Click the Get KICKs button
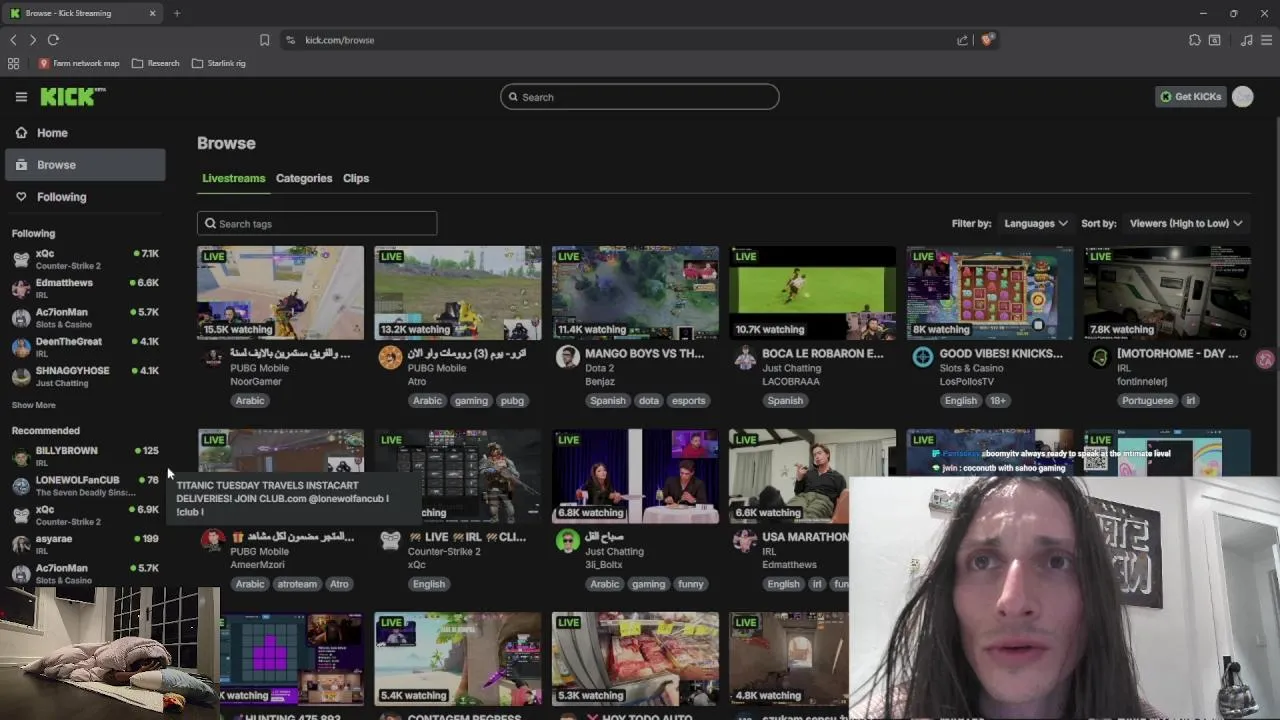The height and width of the screenshot is (720, 1280). [1190, 97]
